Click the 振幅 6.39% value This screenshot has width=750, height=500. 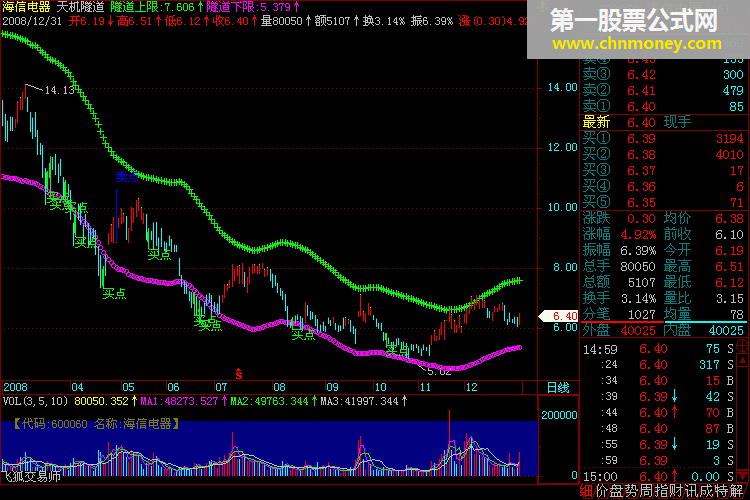click(x=638, y=250)
